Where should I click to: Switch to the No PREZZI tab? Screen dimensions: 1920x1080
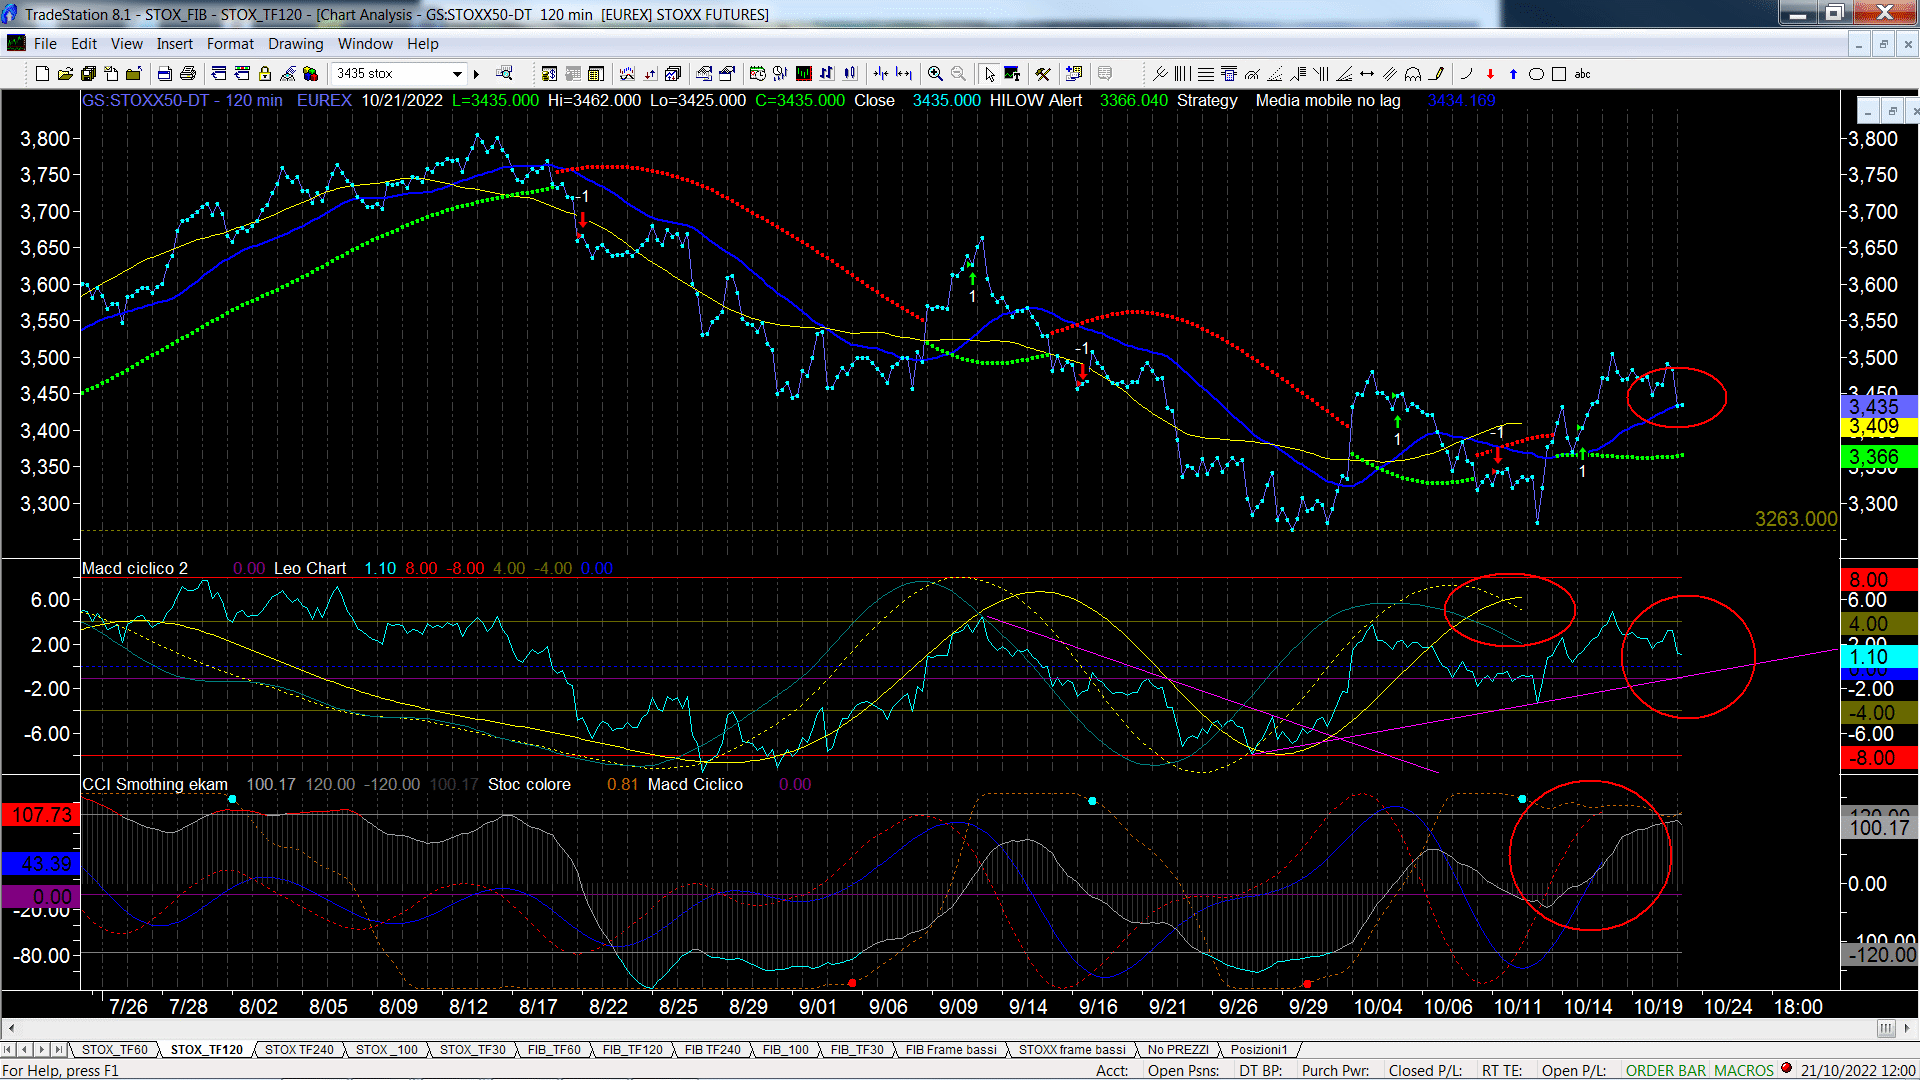pos(1178,1050)
